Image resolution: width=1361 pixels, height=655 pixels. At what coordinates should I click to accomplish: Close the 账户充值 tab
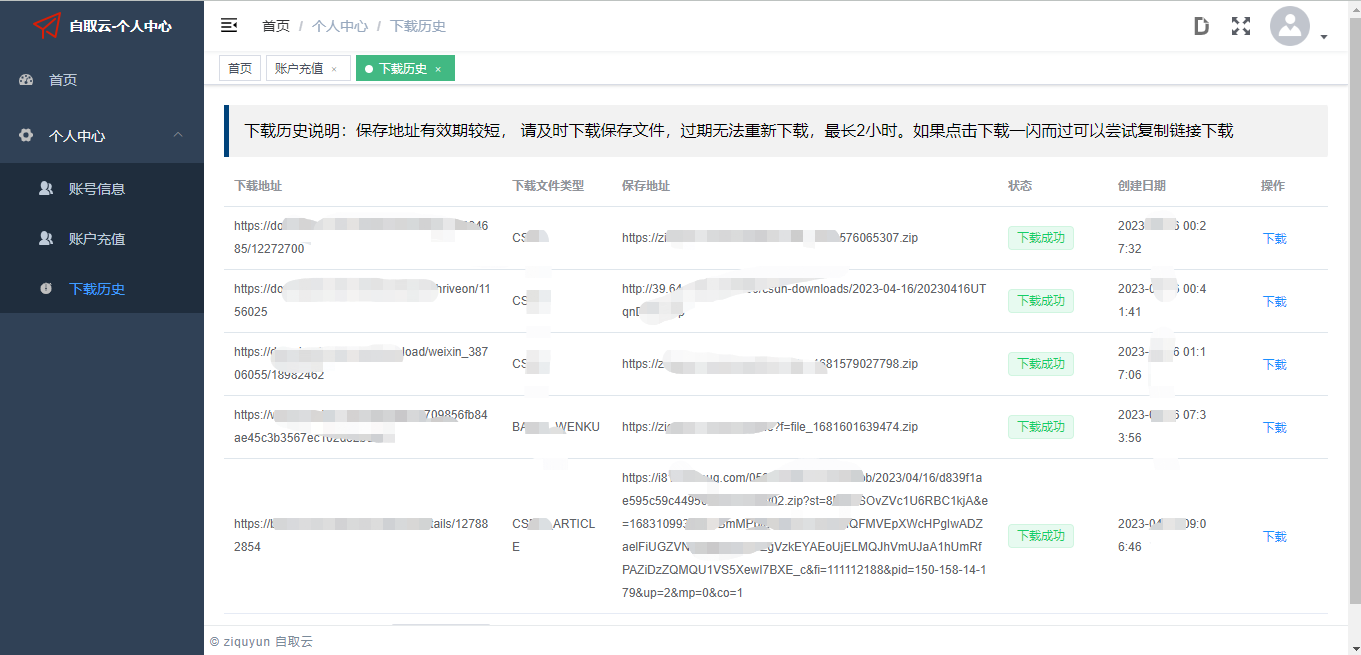click(x=334, y=69)
